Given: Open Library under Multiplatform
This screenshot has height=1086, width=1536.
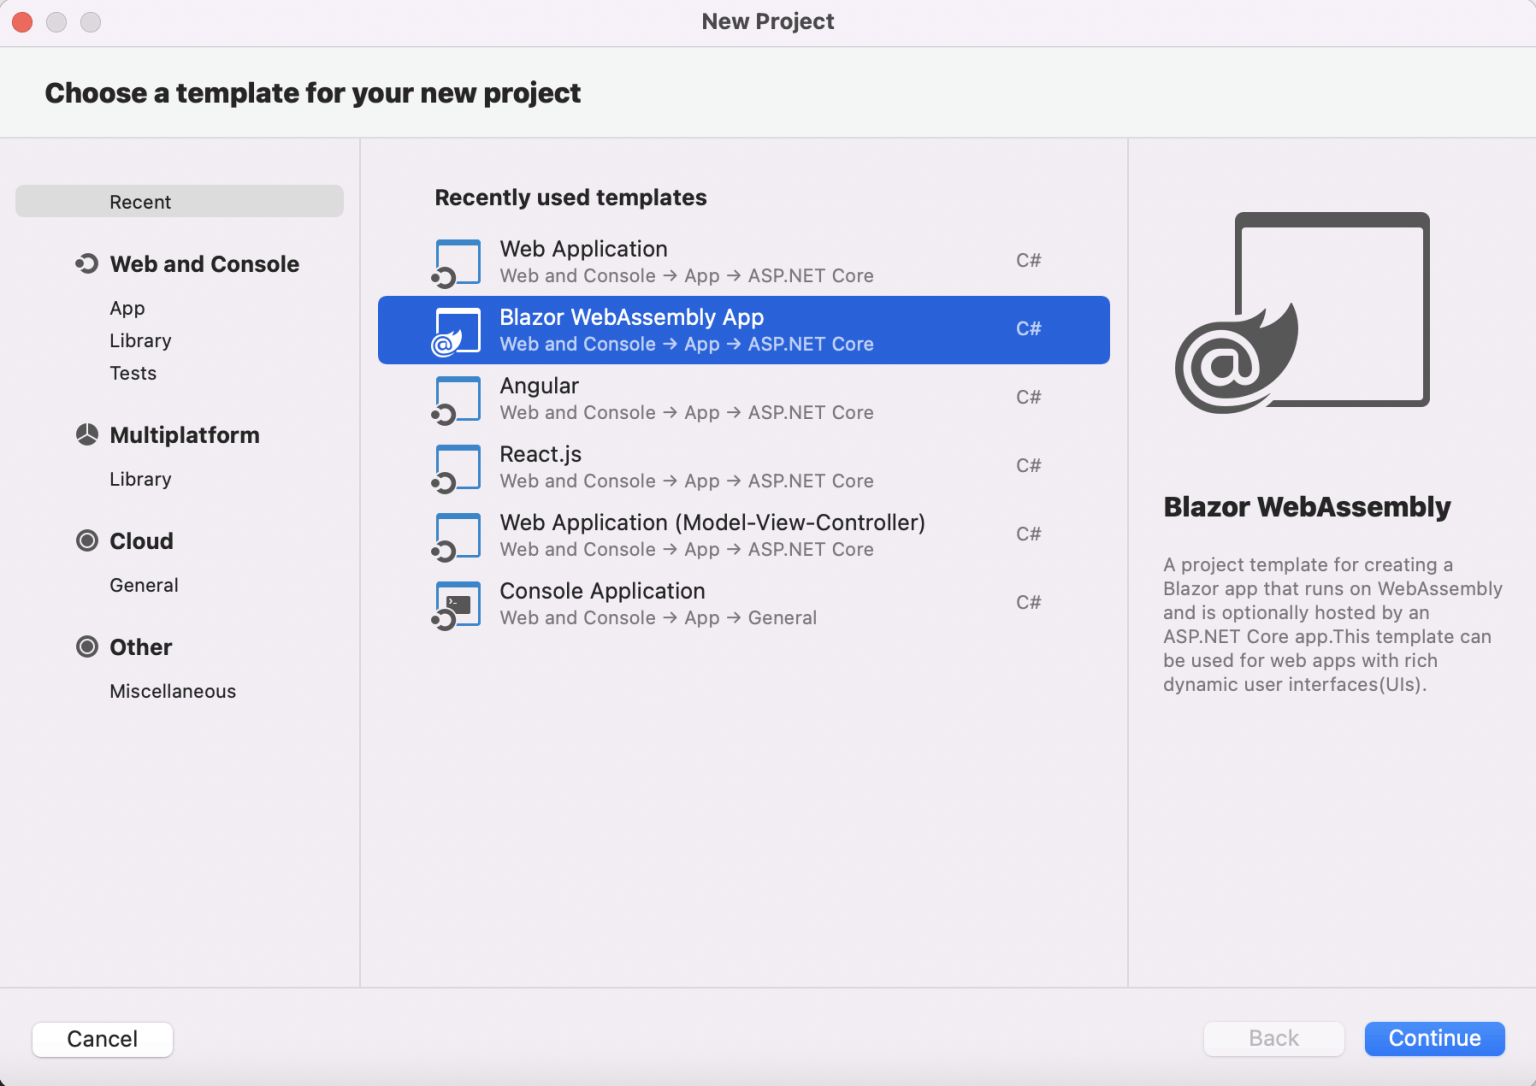Looking at the screenshot, I should tap(140, 479).
